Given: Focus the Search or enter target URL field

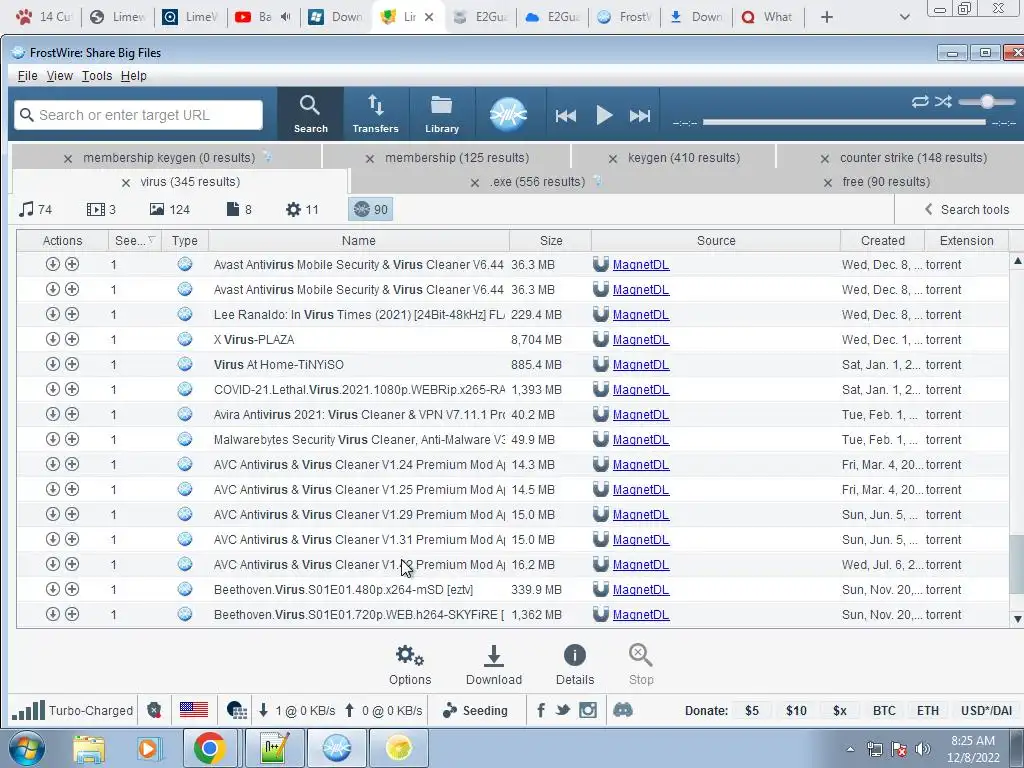Looking at the screenshot, I should [138, 115].
